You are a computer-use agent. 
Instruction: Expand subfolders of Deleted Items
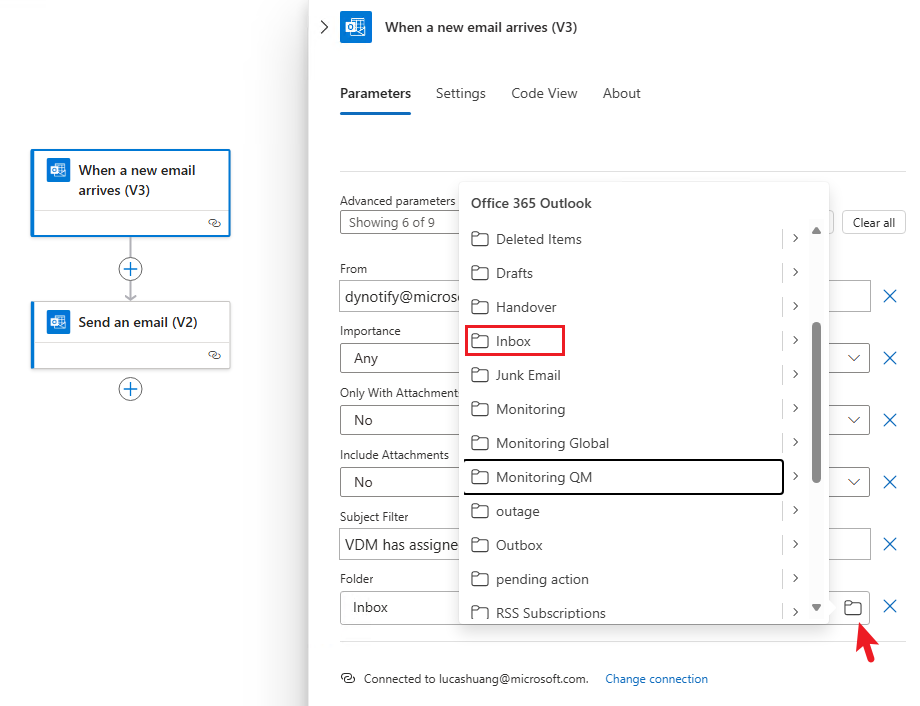[796, 238]
